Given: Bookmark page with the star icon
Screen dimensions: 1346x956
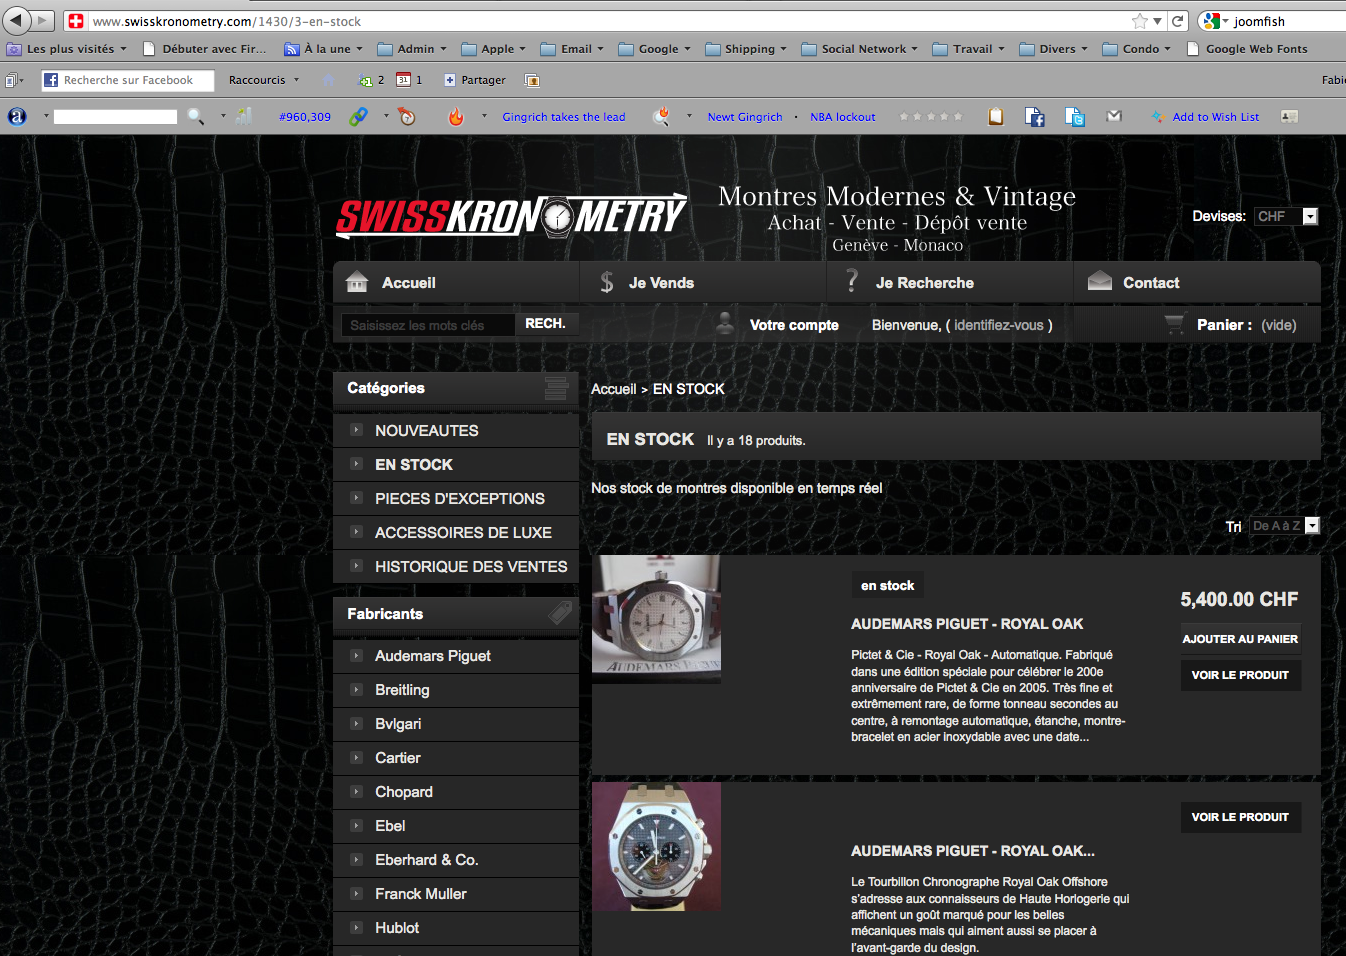Looking at the screenshot, I should pyautogui.click(x=1140, y=21).
